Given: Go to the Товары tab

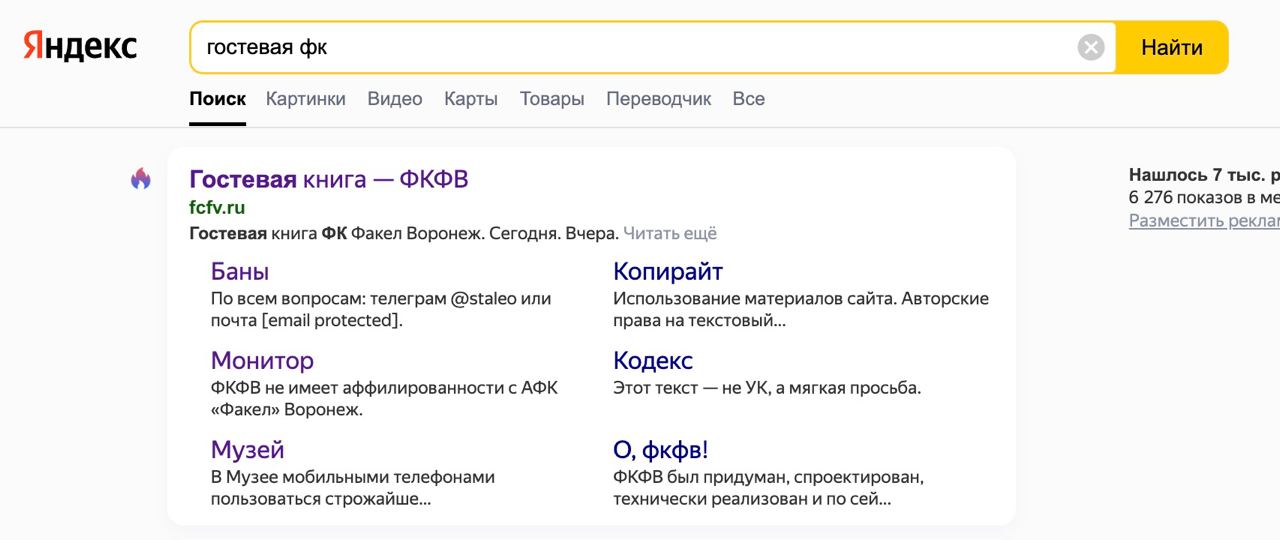Looking at the screenshot, I should click(551, 99).
